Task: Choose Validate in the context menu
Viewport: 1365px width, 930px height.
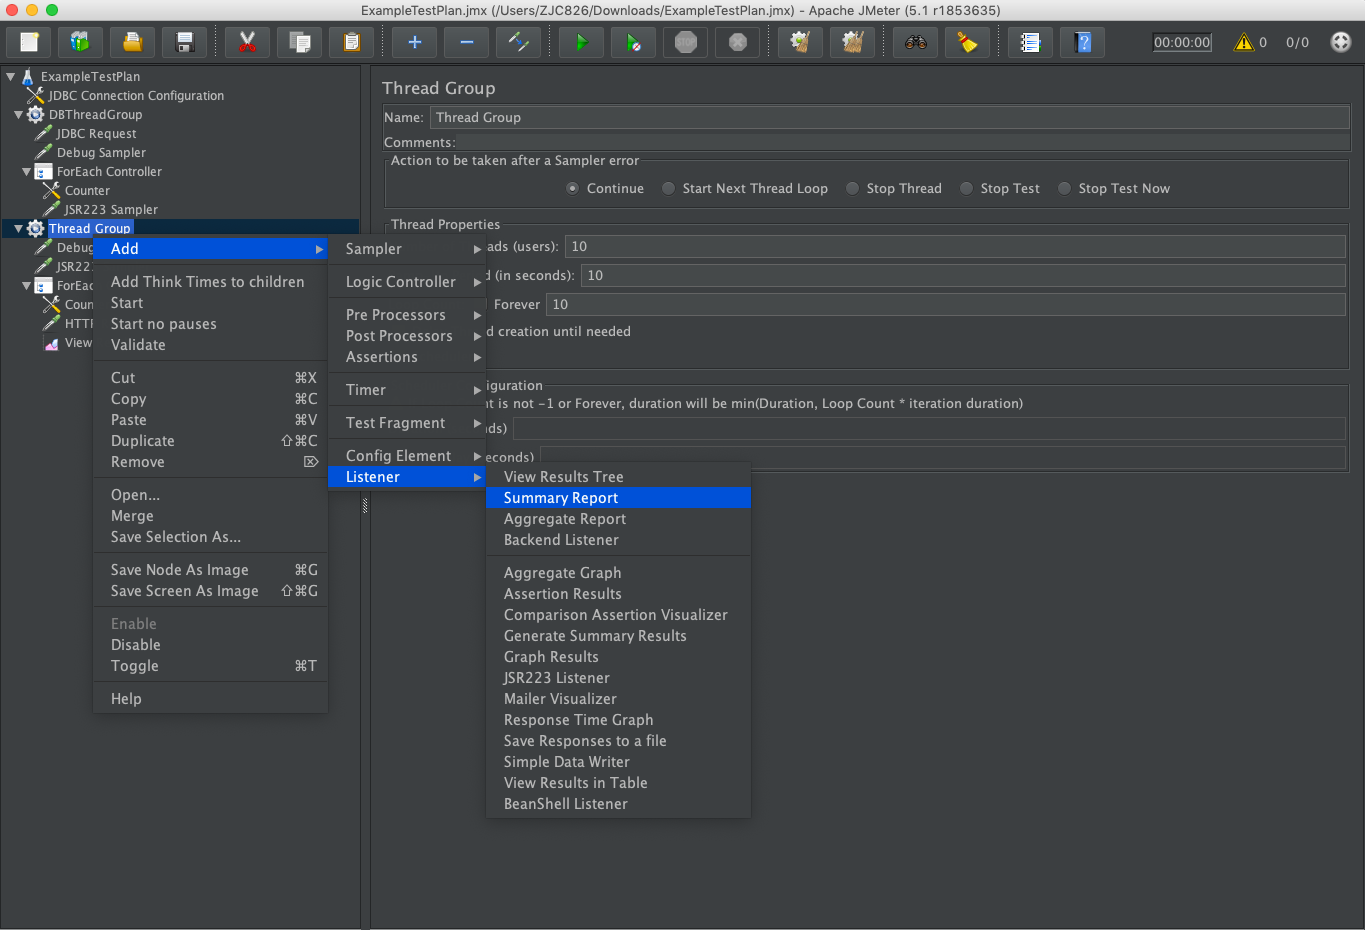Action: click(210, 345)
